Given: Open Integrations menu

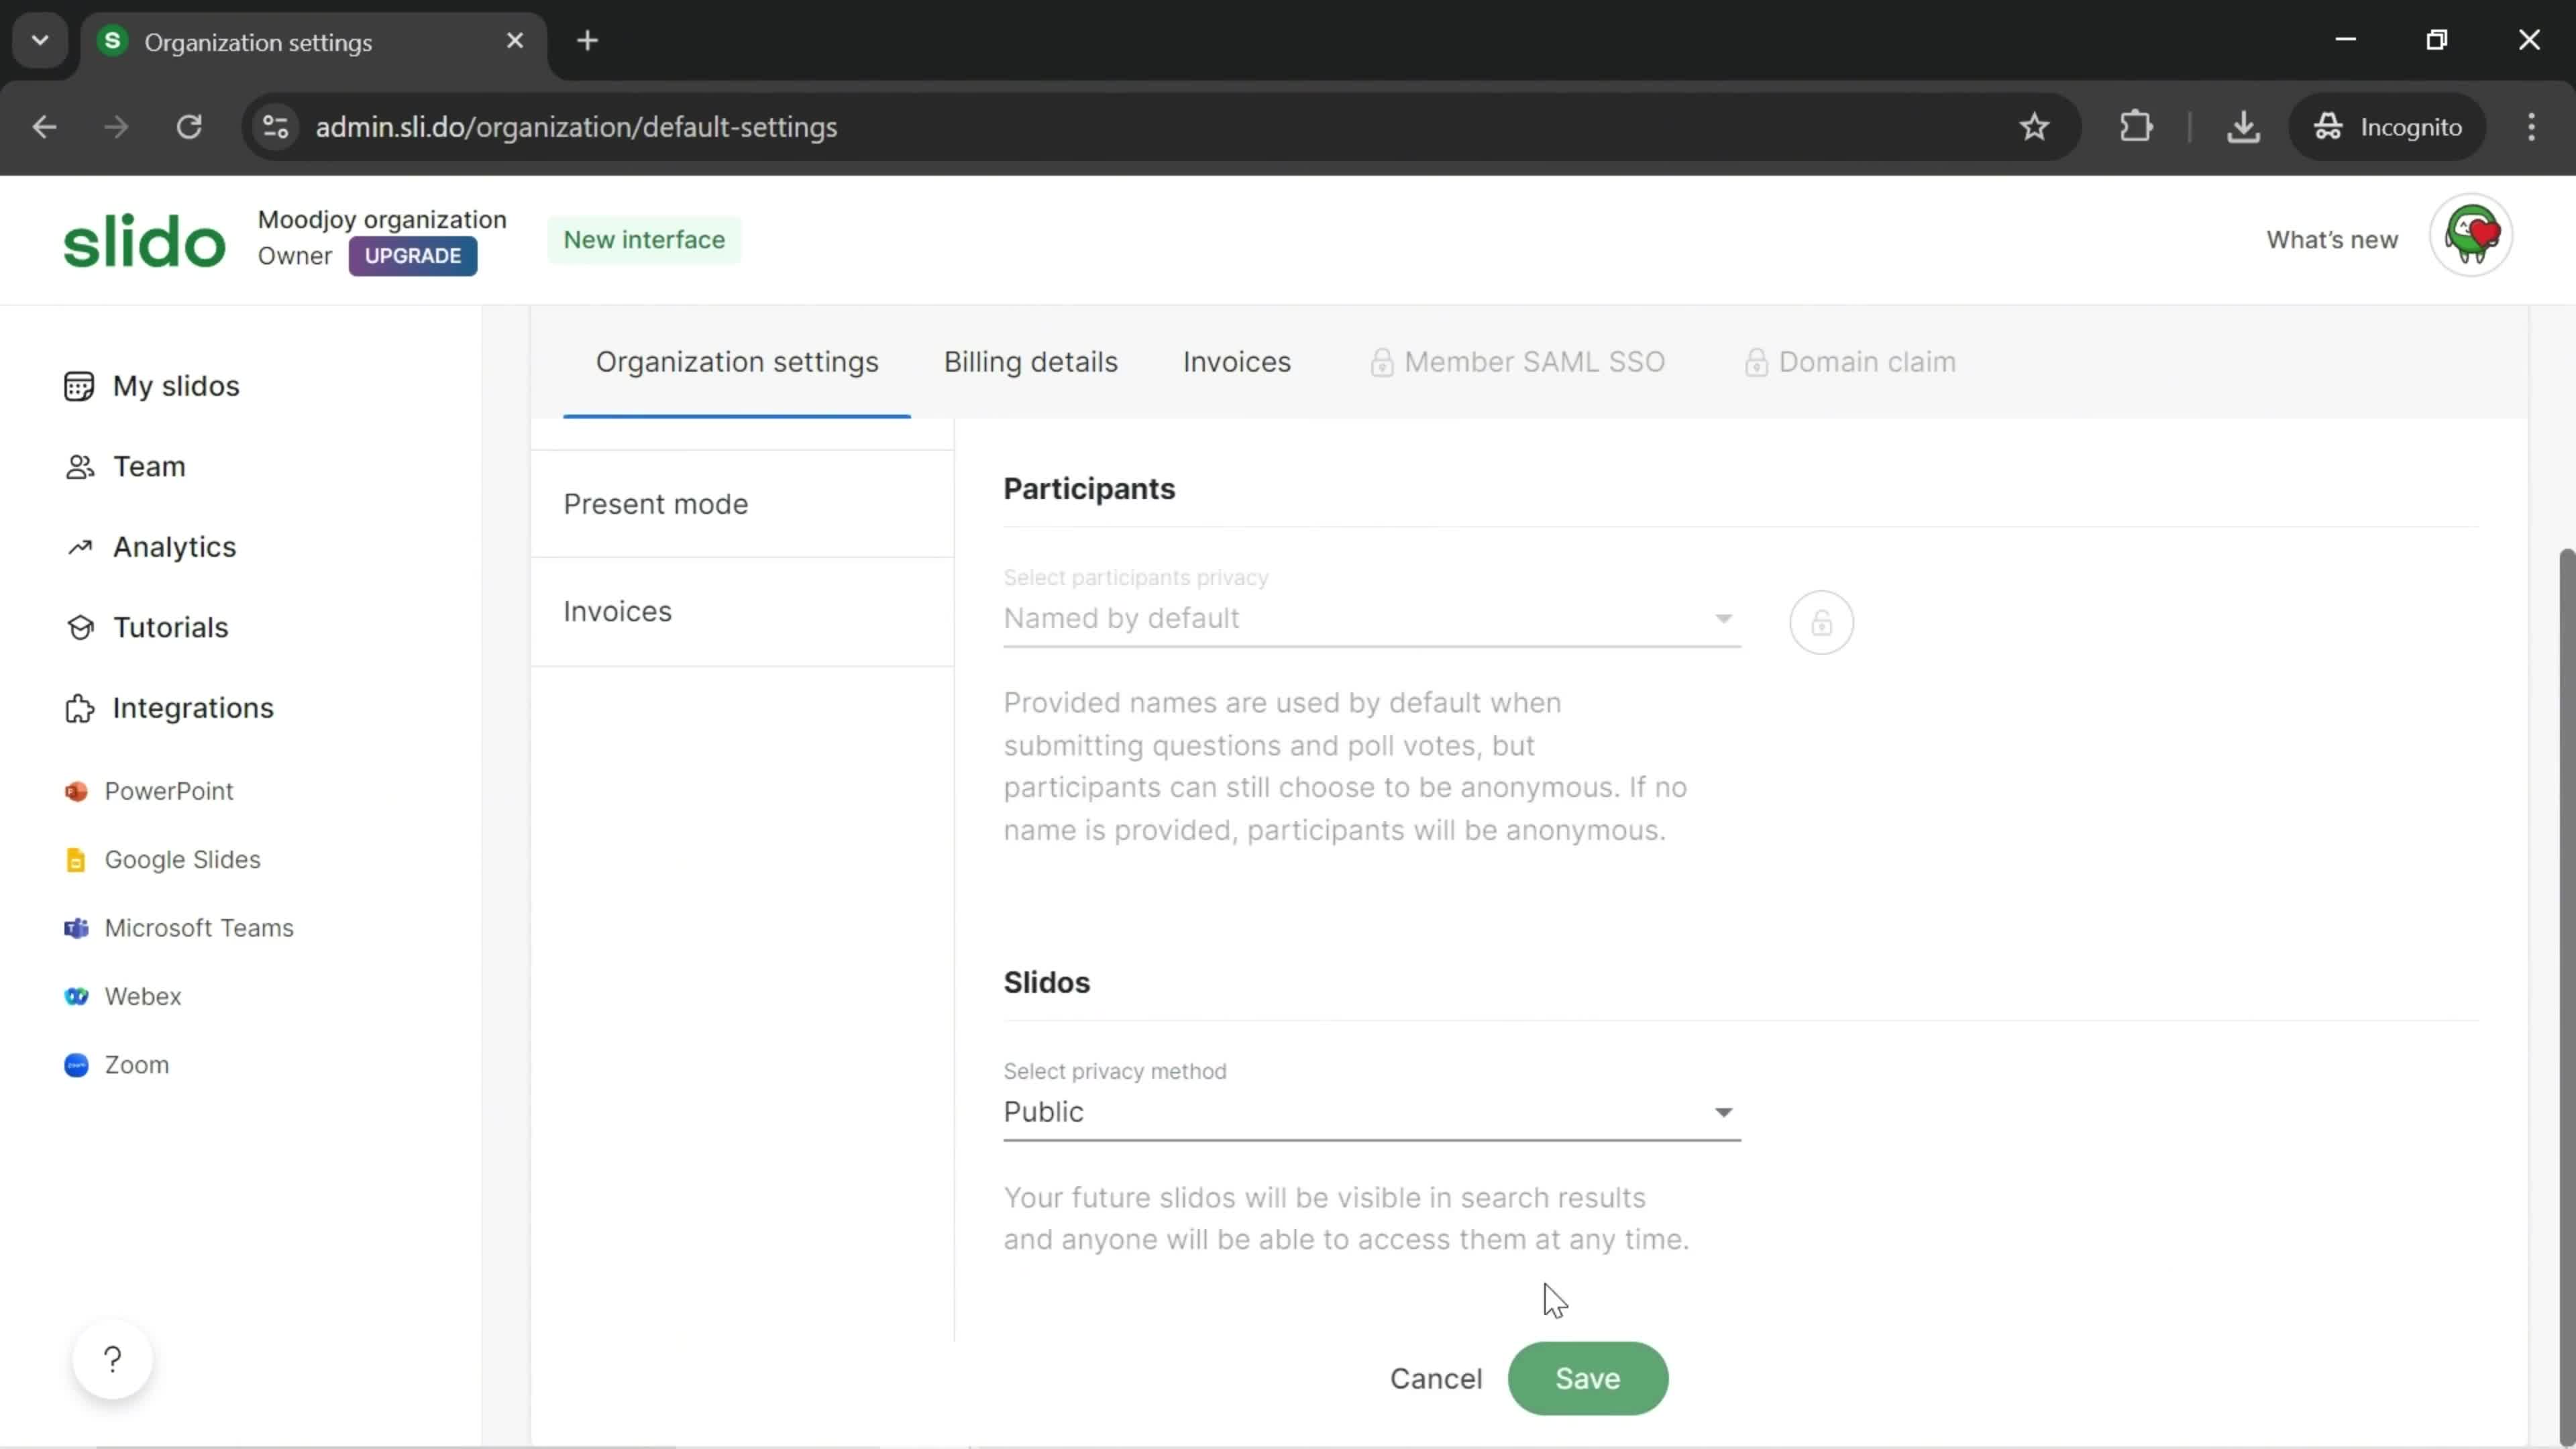Looking at the screenshot, I should click(x=193, y=708).
